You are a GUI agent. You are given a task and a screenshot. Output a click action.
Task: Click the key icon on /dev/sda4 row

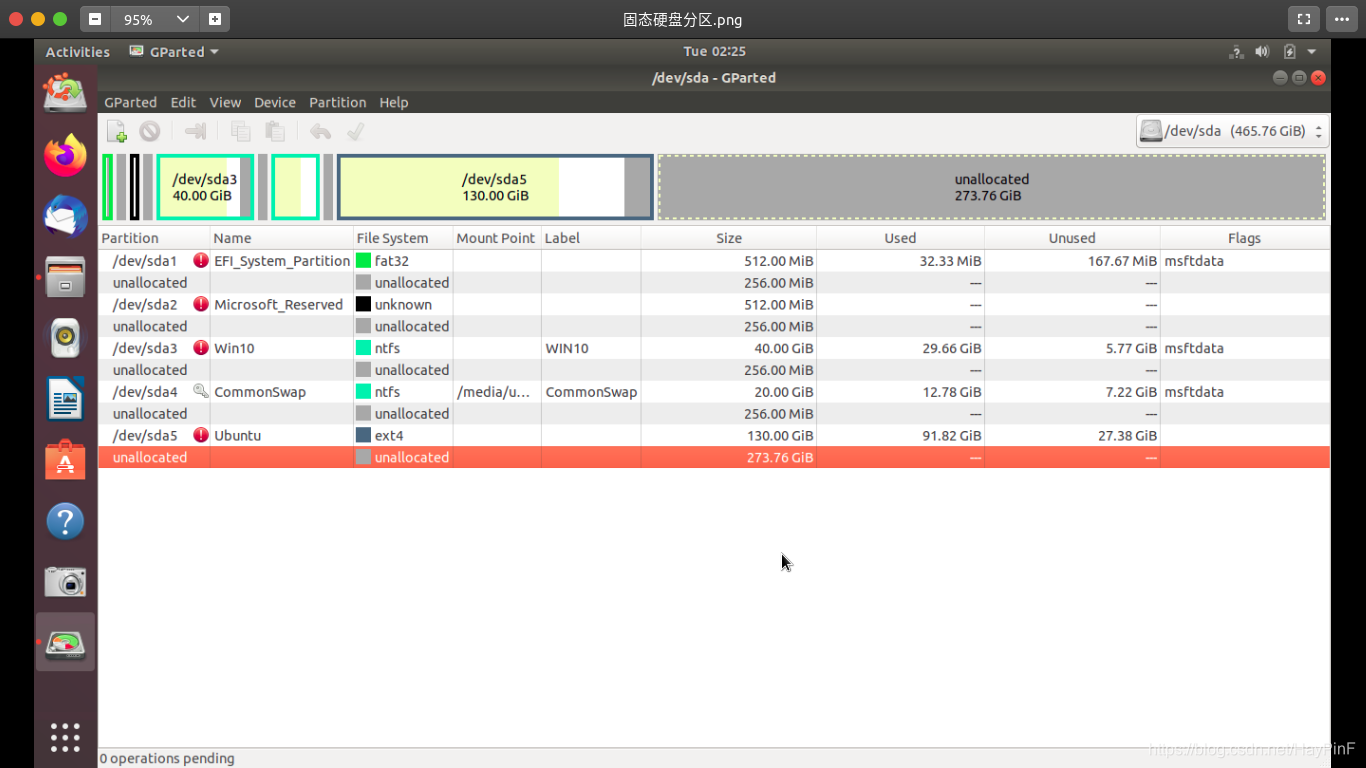click(201, 391)
